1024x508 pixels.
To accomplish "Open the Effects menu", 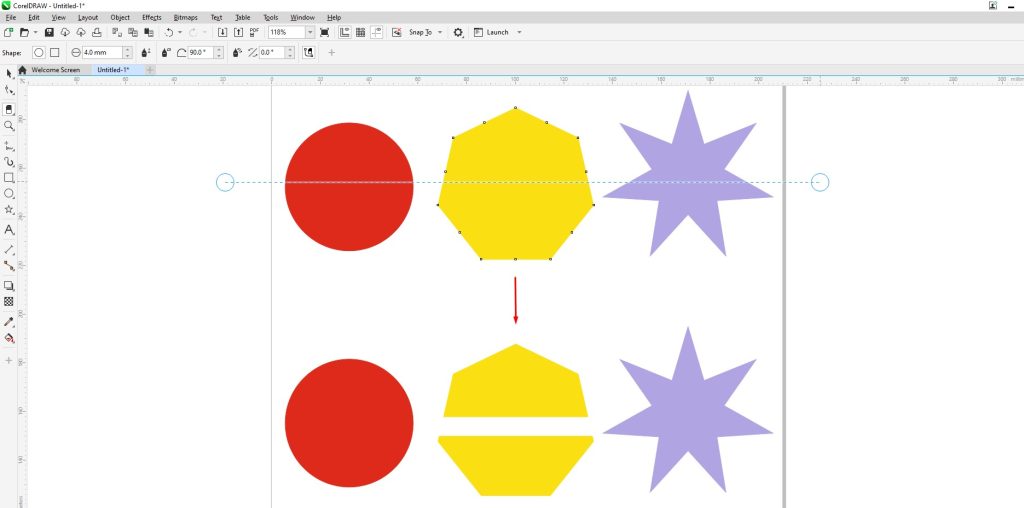I will (151, 17).
